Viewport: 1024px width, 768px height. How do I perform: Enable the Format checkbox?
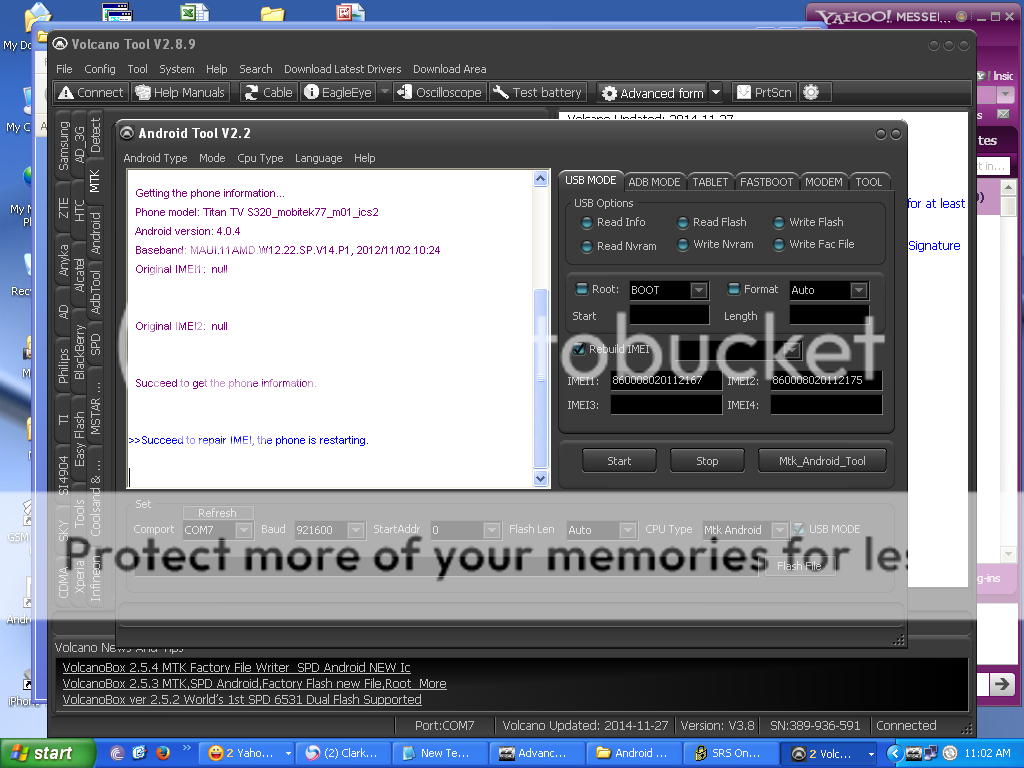tap(734, 290)
